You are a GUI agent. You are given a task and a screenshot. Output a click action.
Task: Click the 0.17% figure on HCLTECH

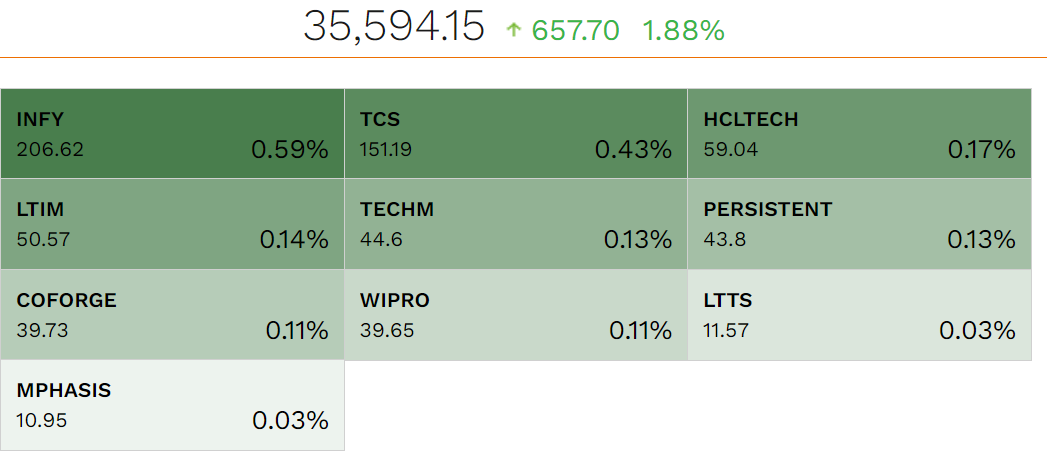point(981,150)
